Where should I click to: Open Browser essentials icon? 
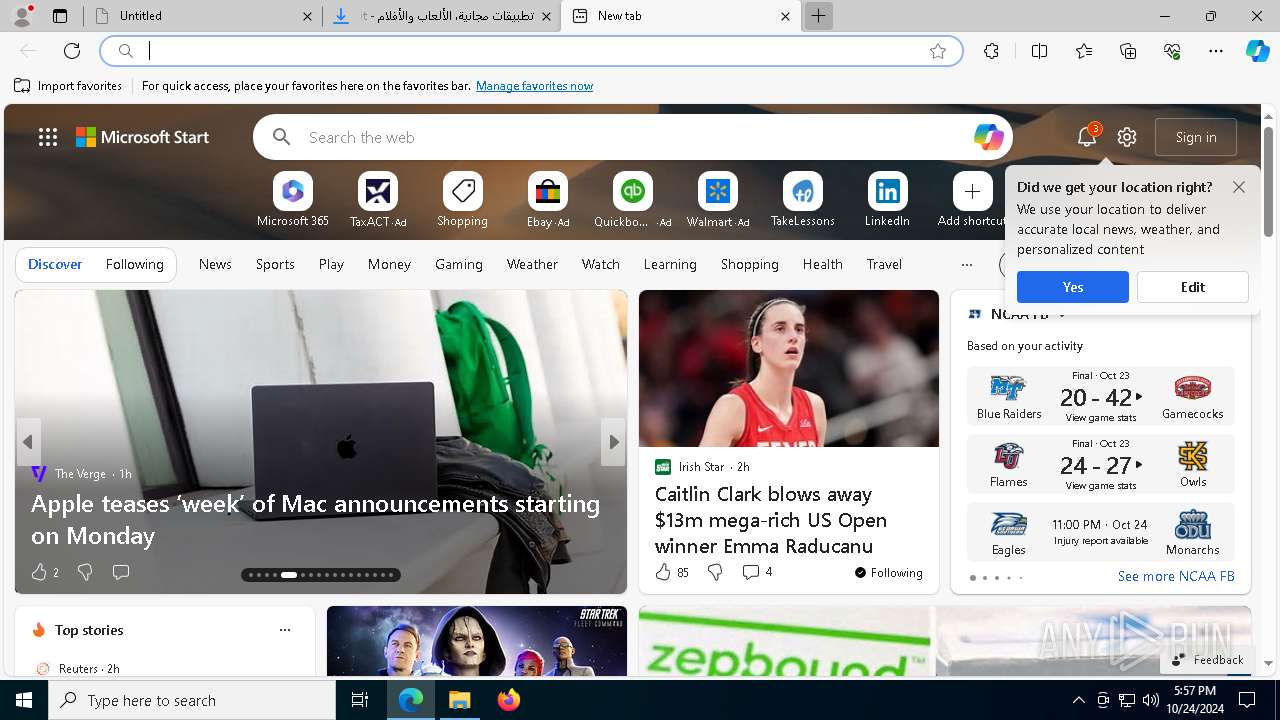click(1172, 51)
